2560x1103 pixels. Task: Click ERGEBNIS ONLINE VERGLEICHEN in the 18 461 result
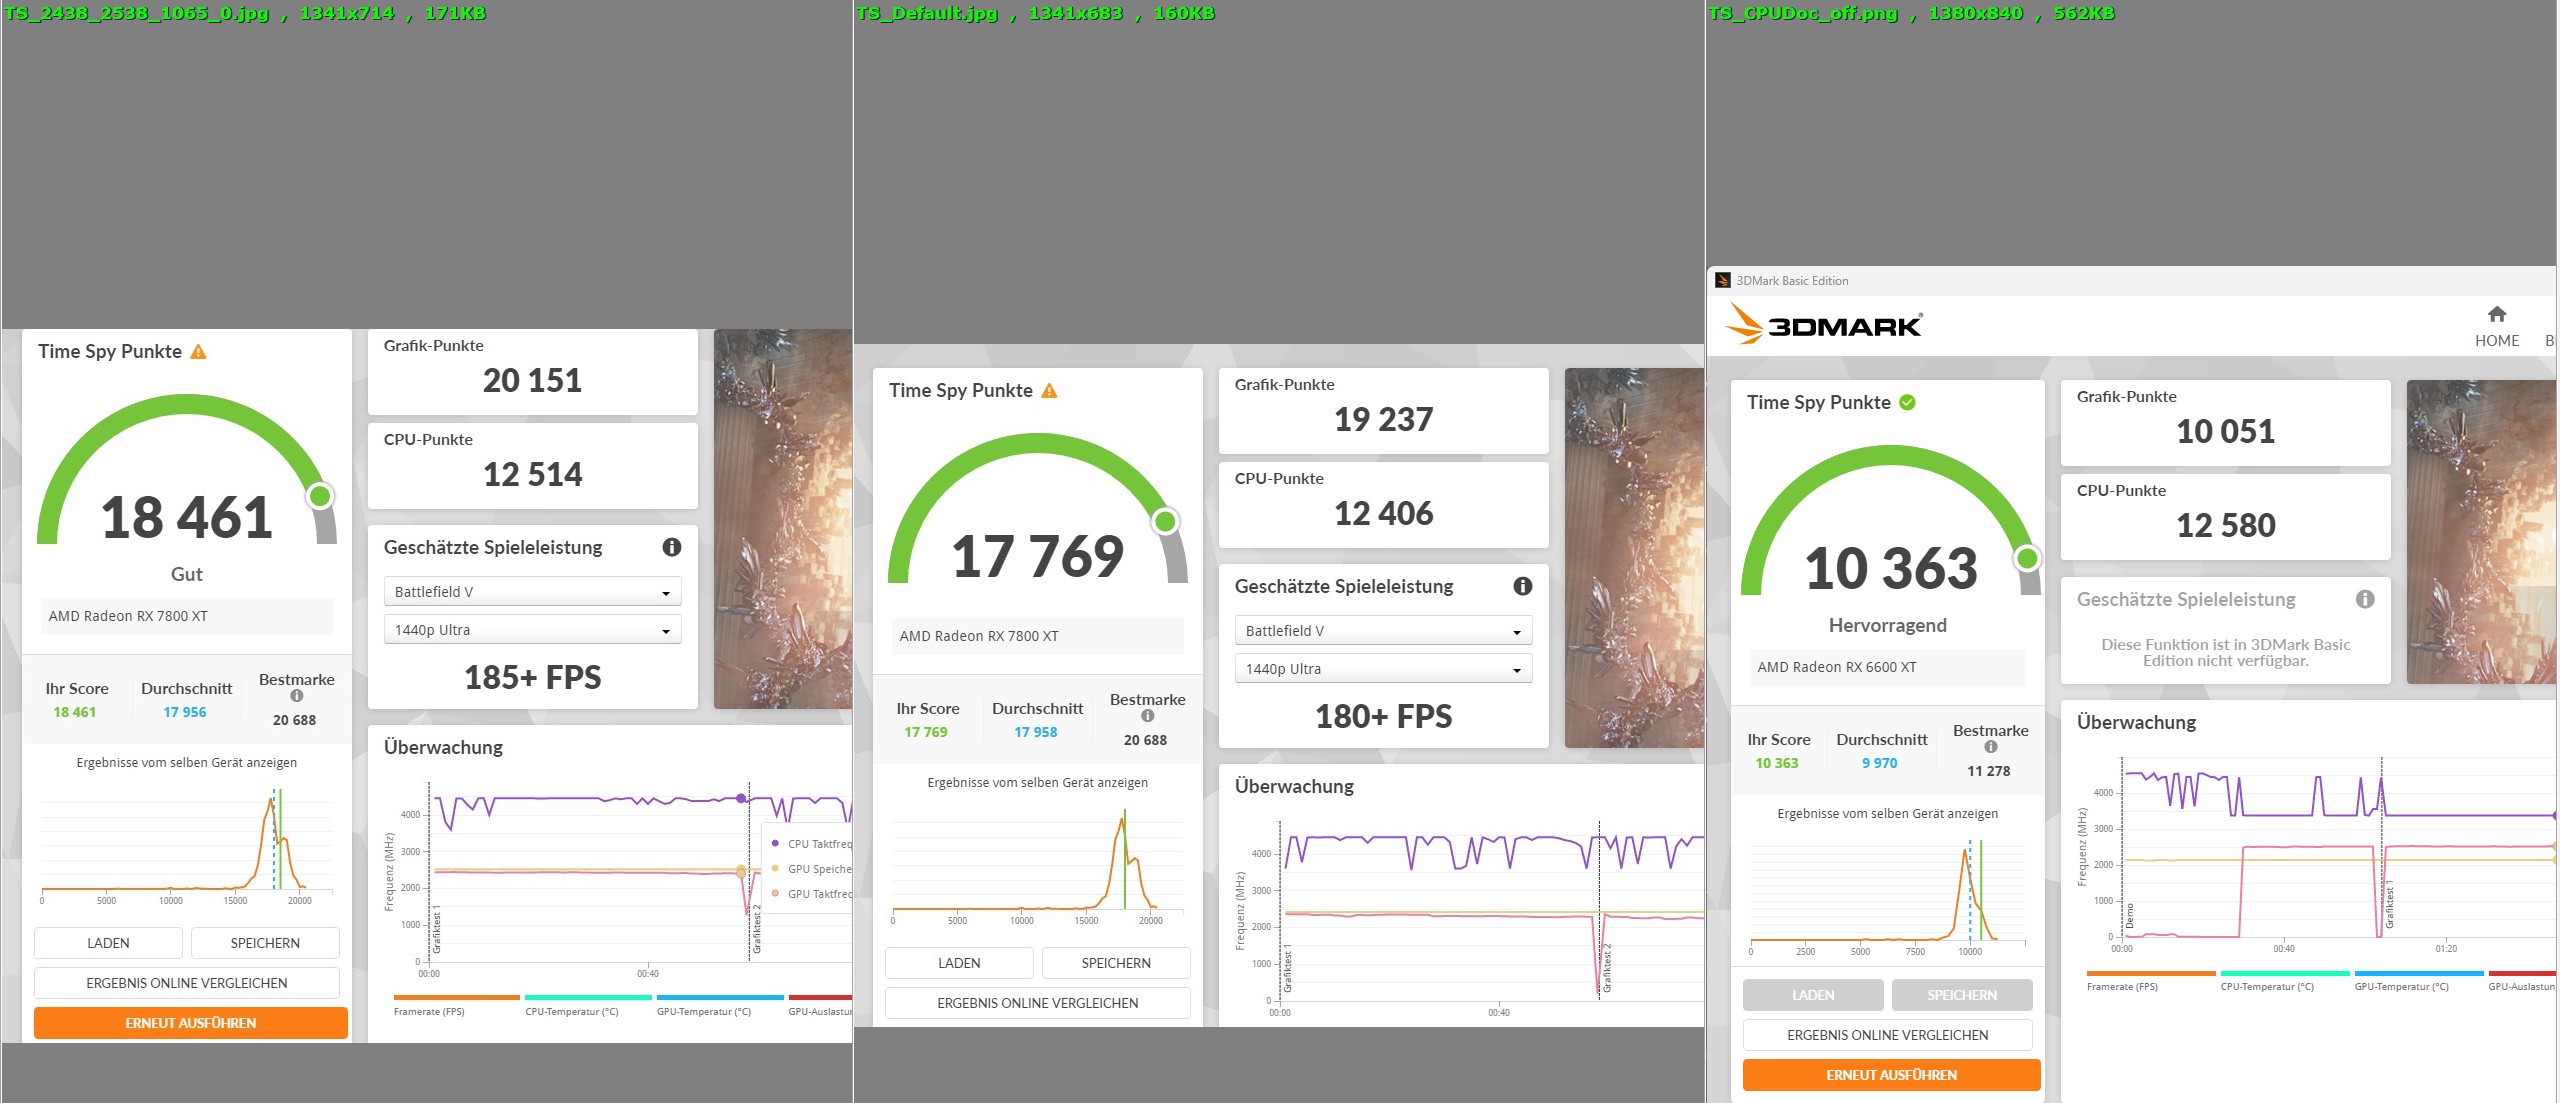click(x=187, y=983)
